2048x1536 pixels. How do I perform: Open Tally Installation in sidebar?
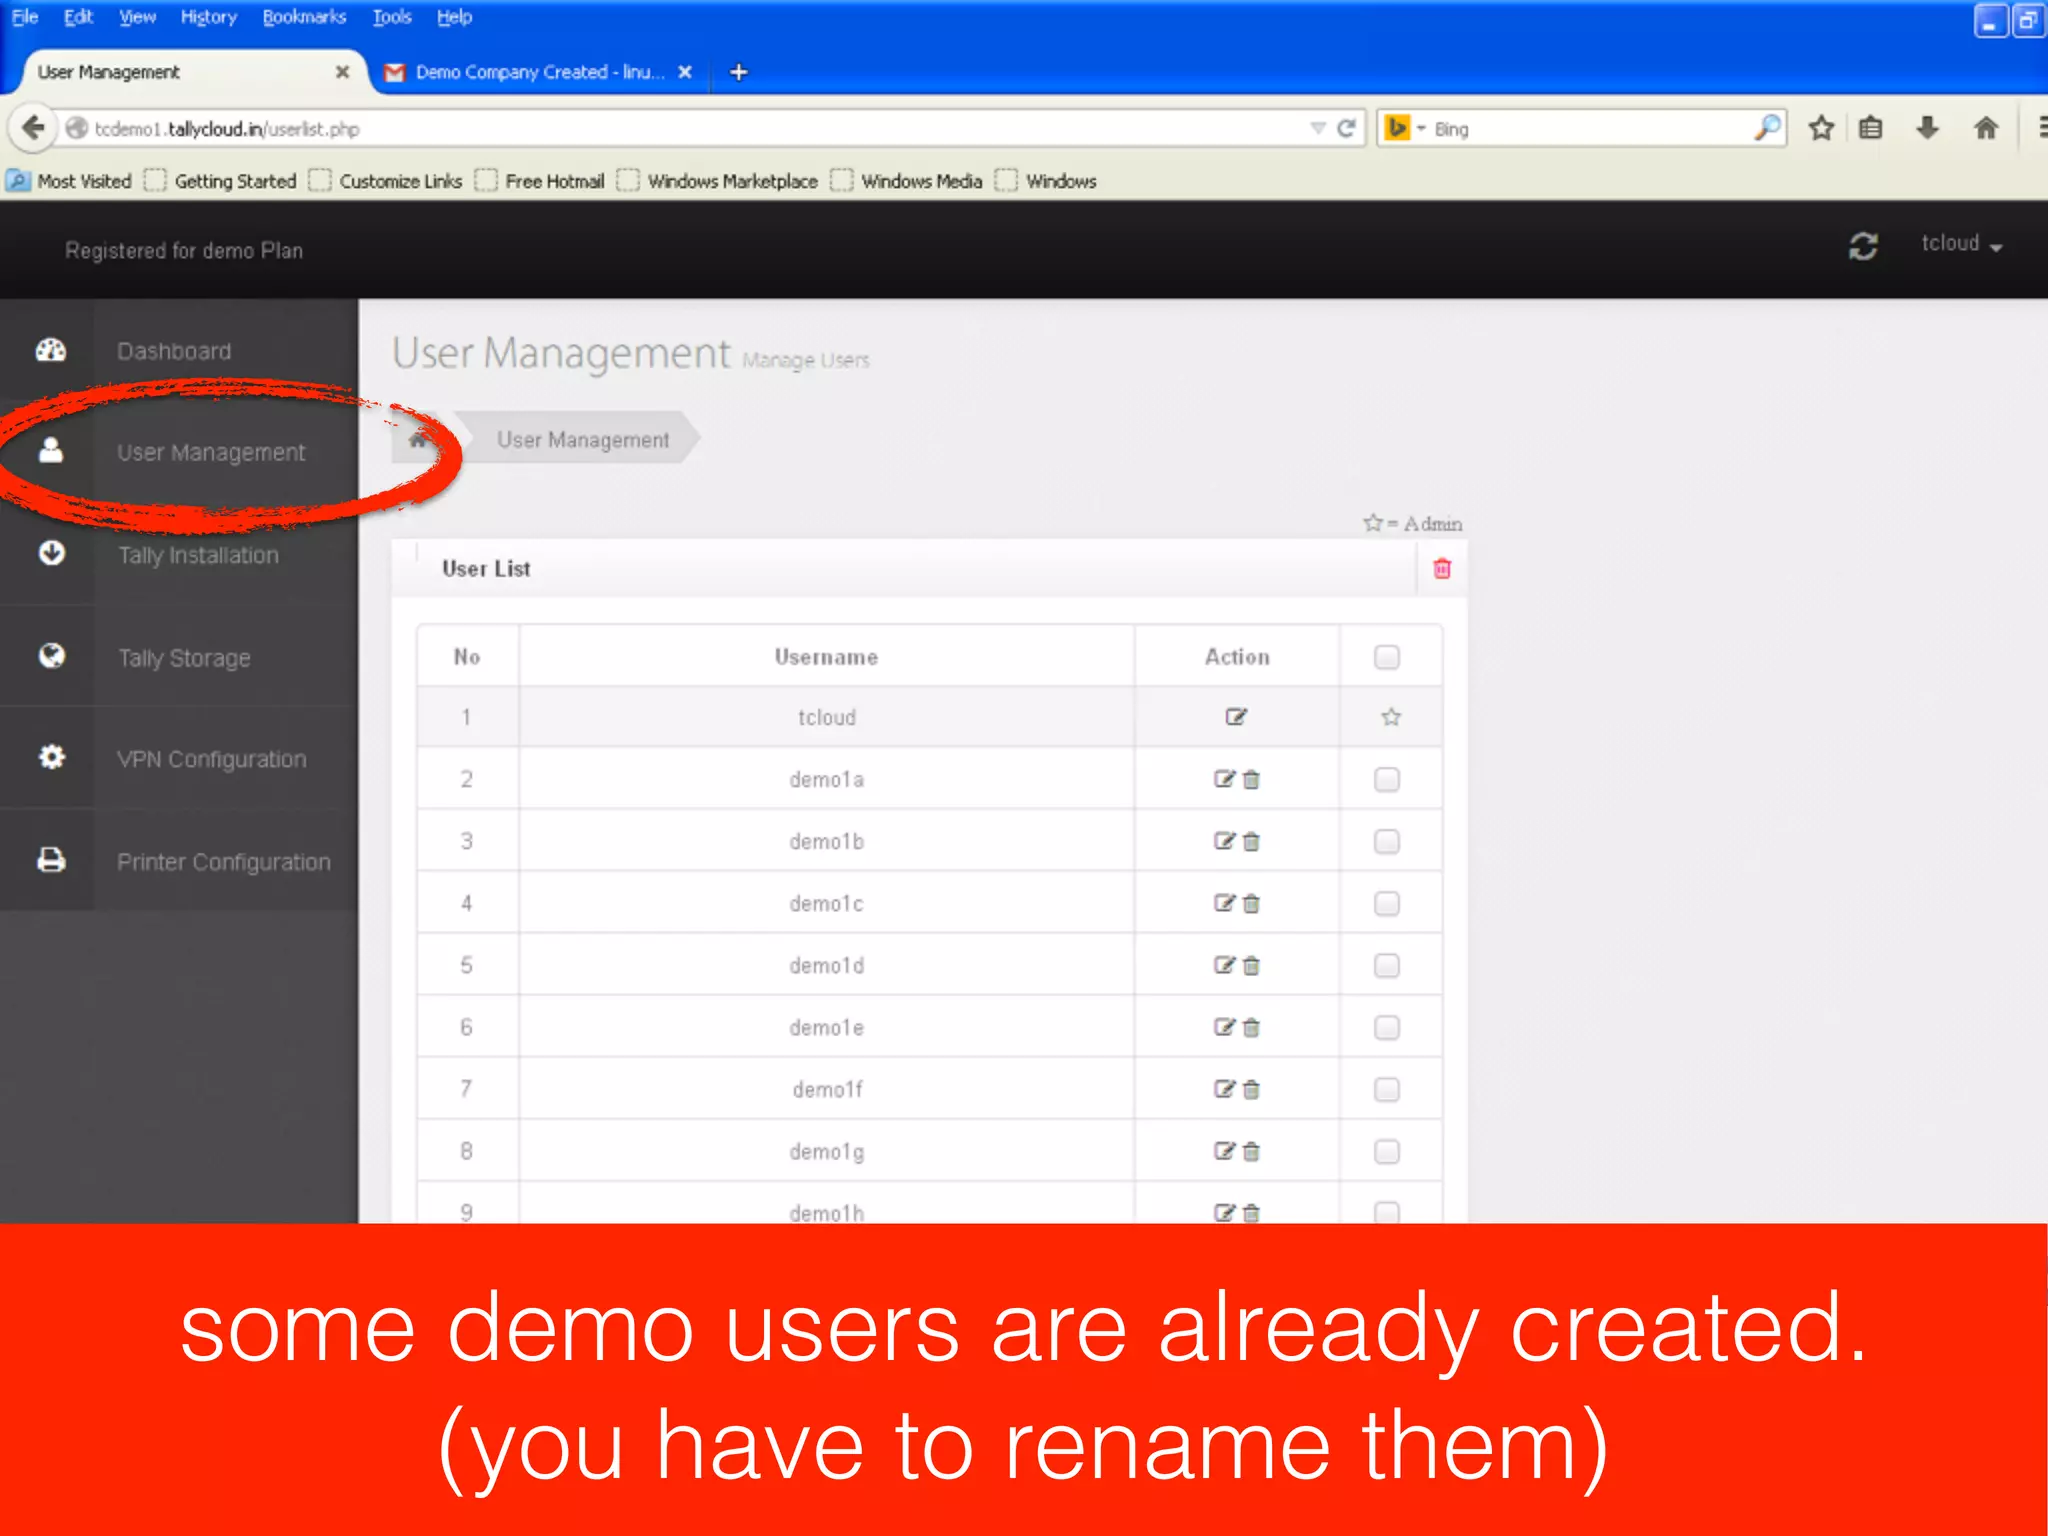click(x=198, y=555)
